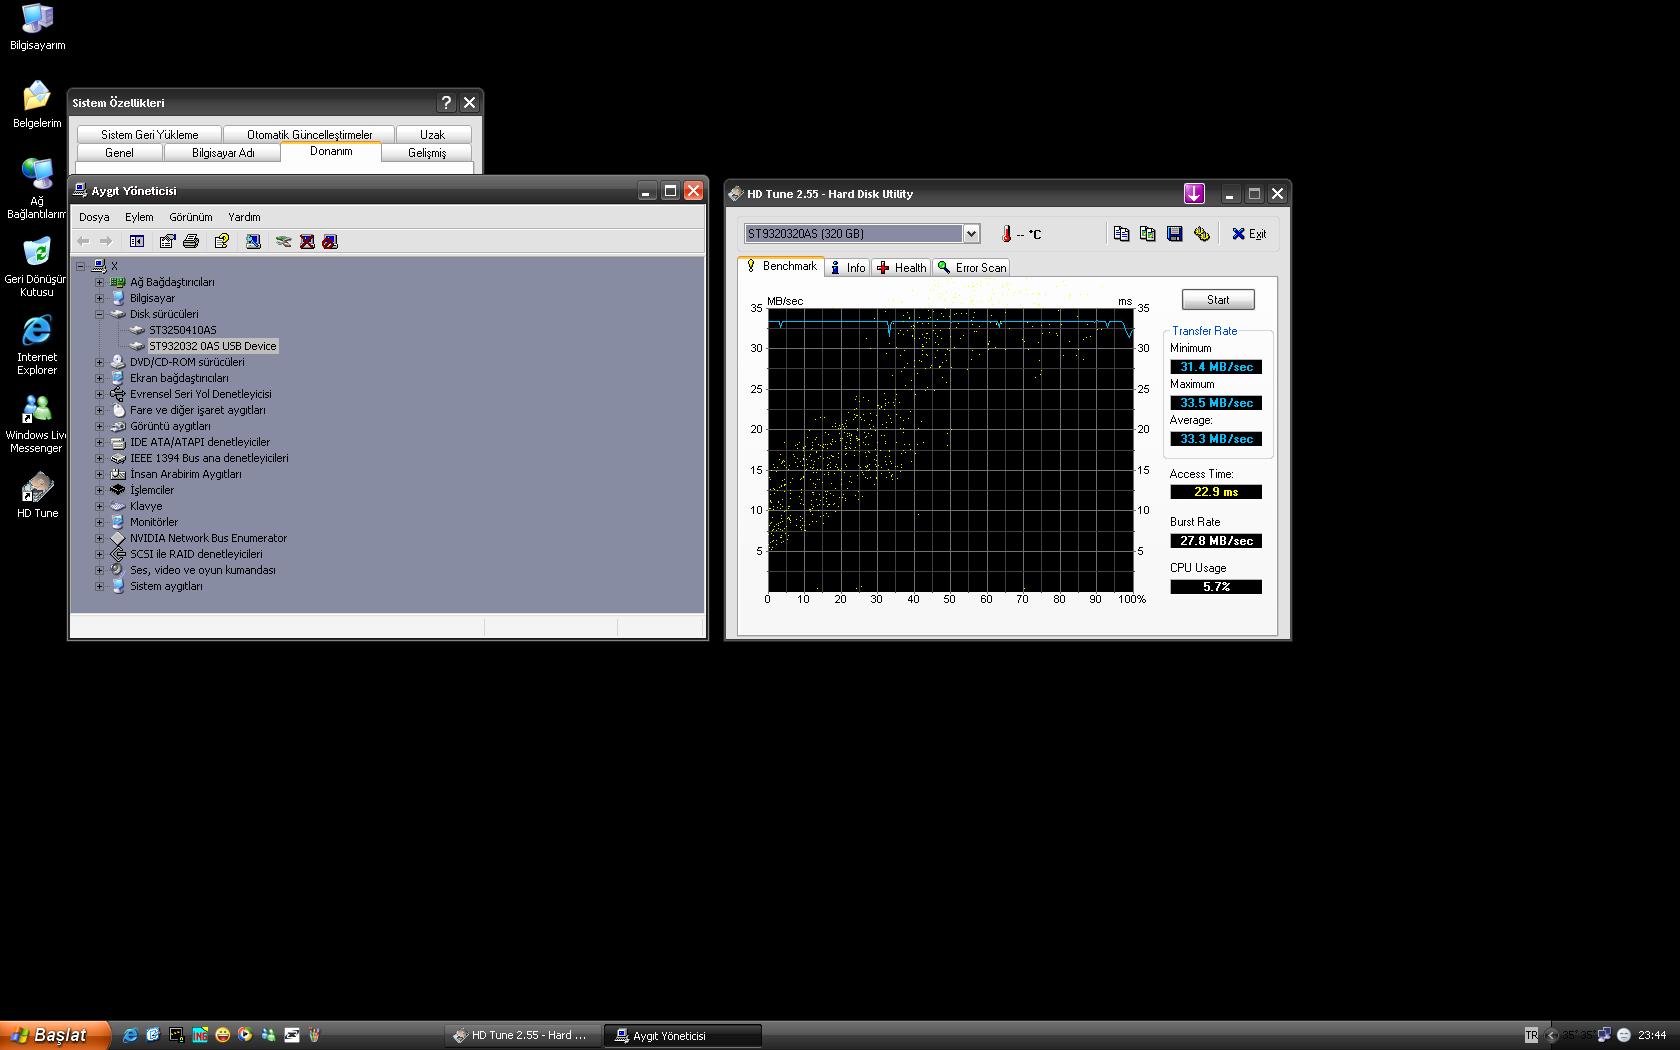The height and width of the screenshot is (1050, 1680).
Task: Click the update driver toolbar icon
Action: pyautogui.click(x=284, y=241)
